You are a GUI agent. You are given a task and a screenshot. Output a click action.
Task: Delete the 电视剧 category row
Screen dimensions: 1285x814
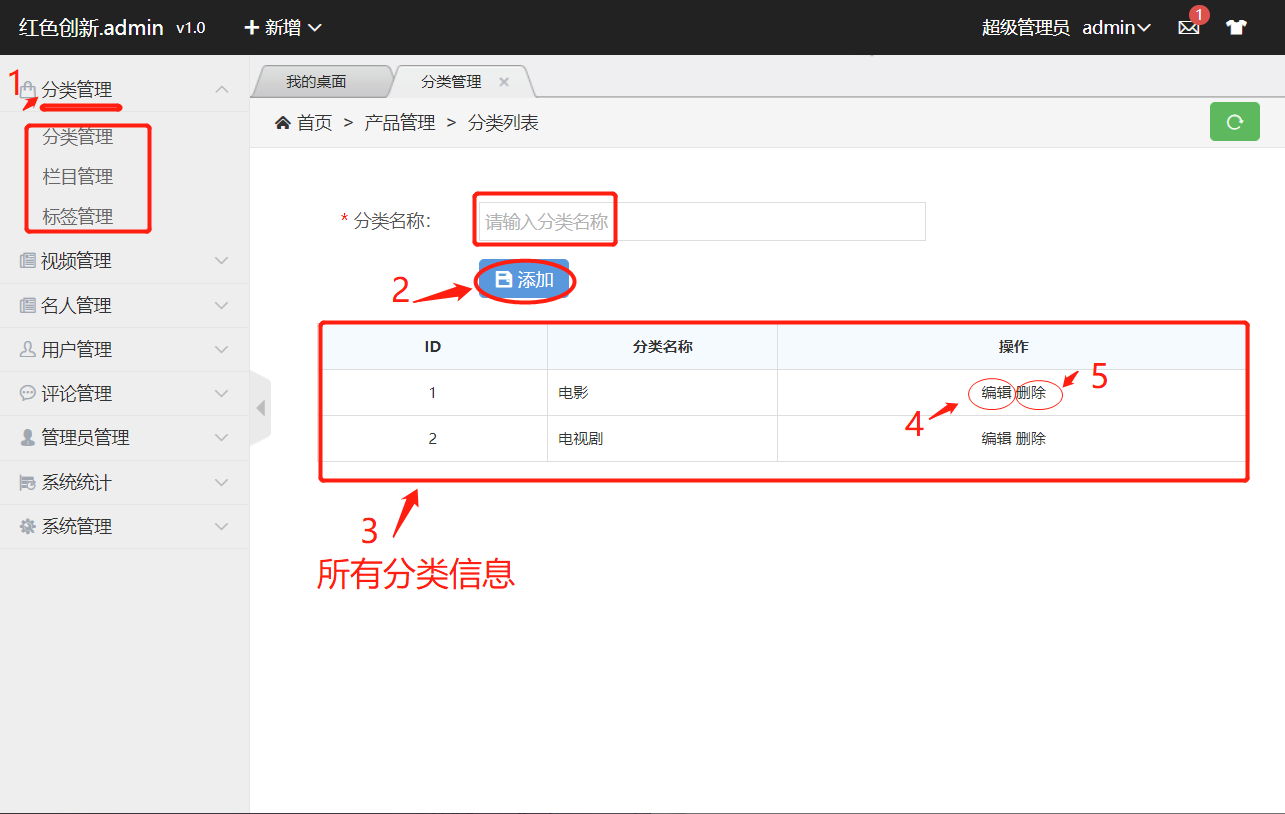[1031, 439]
